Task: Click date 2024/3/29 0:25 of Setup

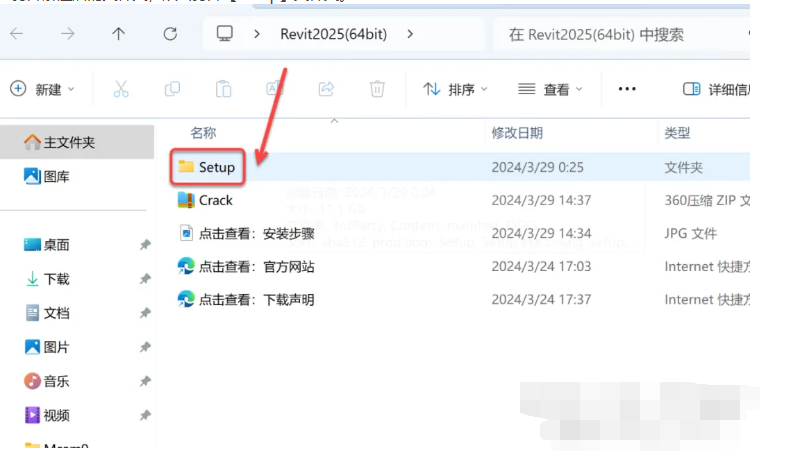Action: [x=537, y=167]
